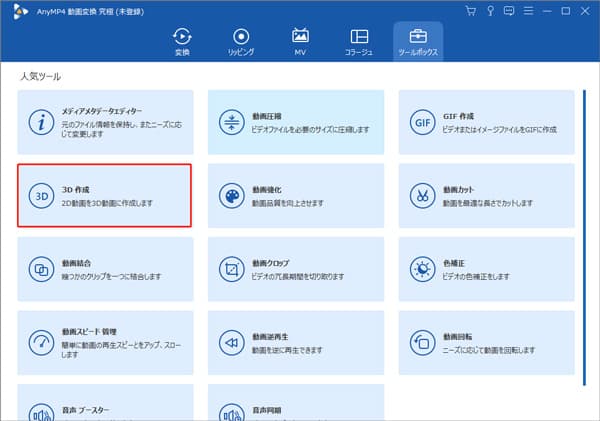Image resolution: width=600 pixels, height=421 pixels.
Task: Click the 動画回転 rotate icon
Action: [422, 342]
